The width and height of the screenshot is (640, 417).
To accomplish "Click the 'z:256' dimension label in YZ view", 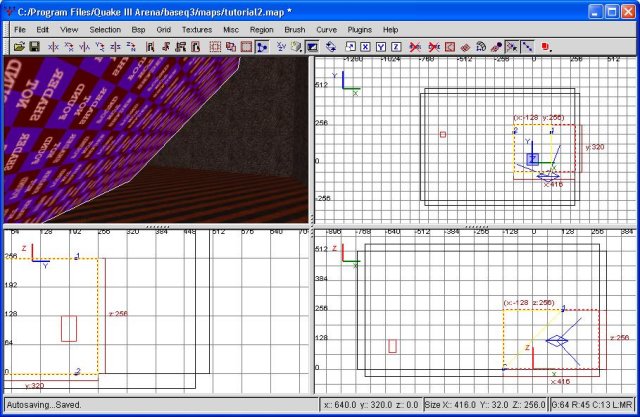I will [118, 314].
